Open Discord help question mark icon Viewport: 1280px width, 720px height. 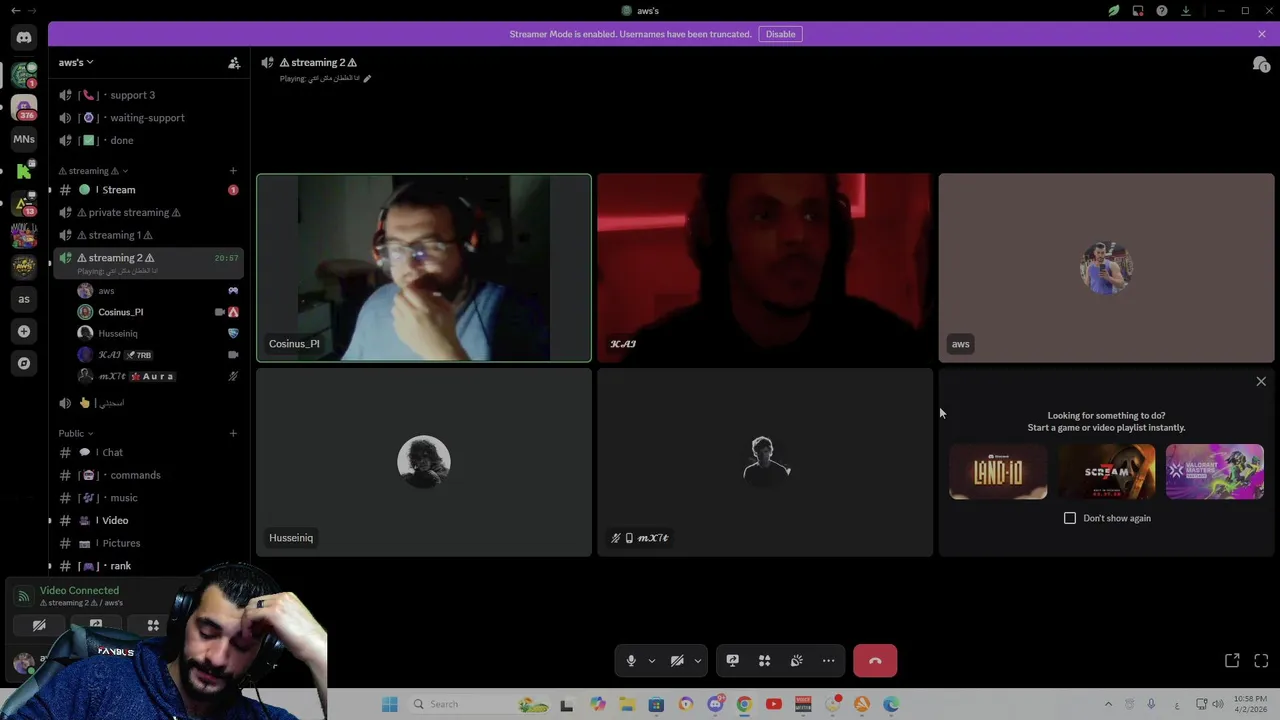pos(1162,11)
